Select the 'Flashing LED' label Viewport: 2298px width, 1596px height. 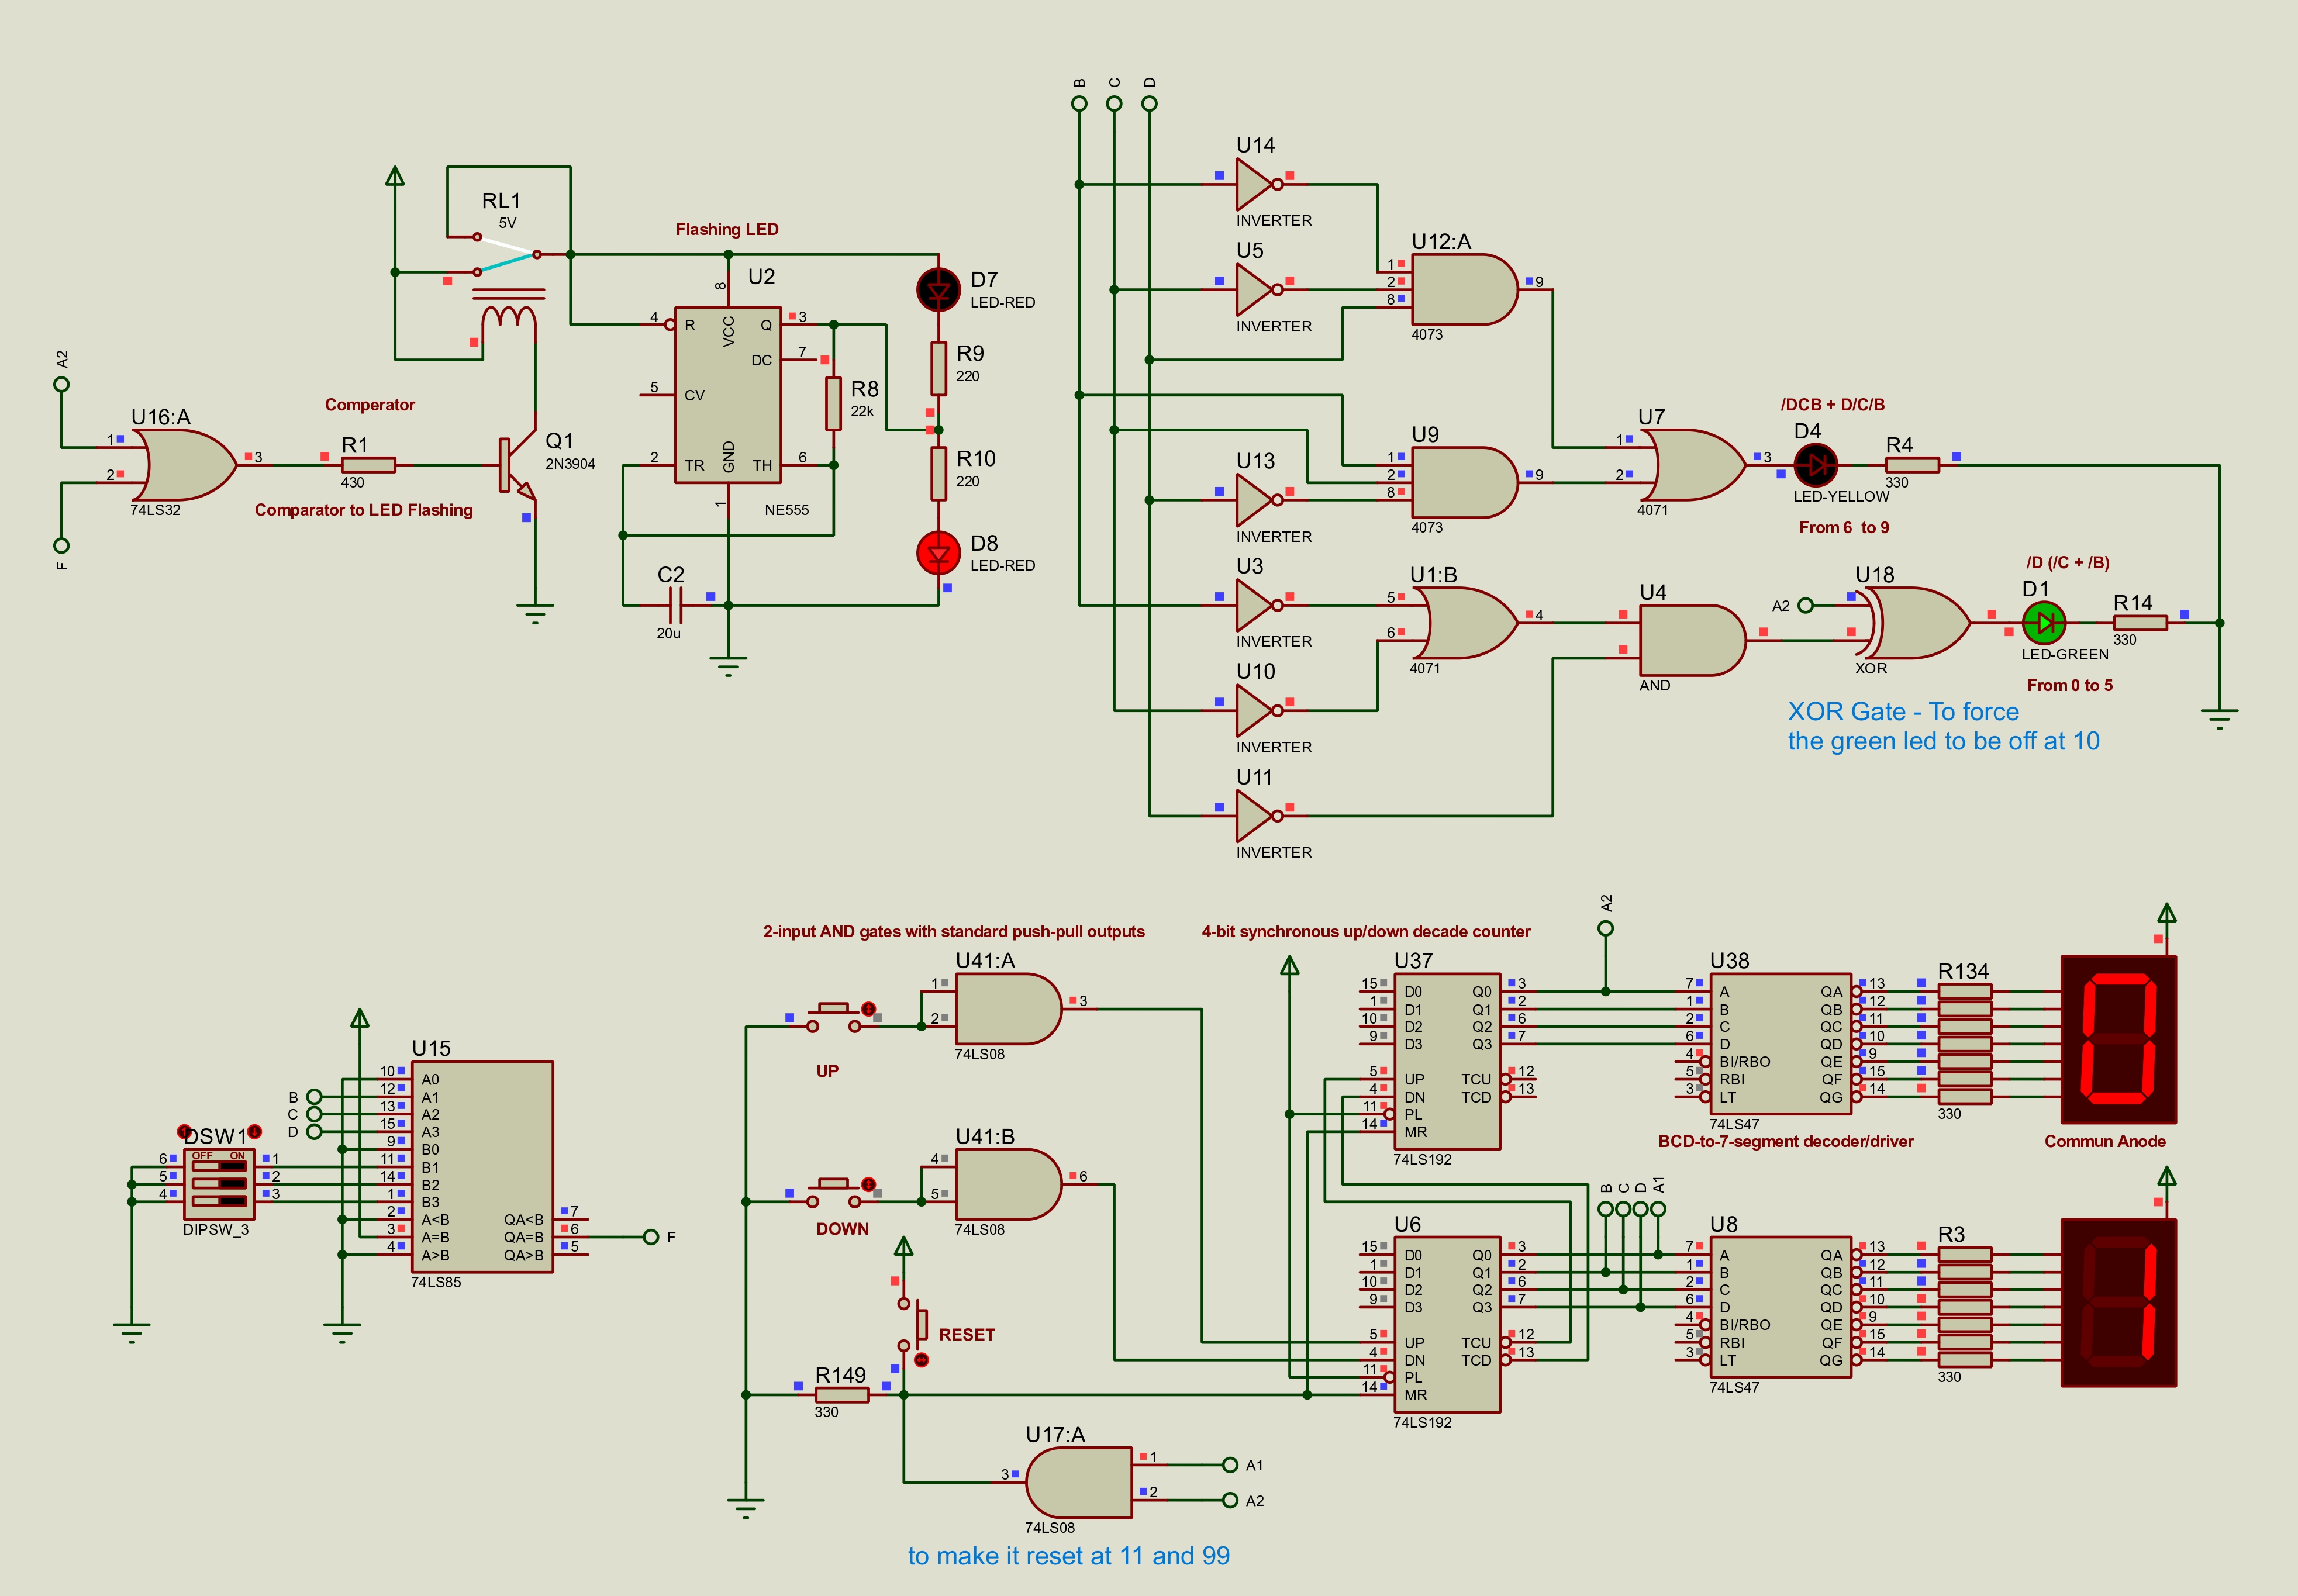[727, 229]
